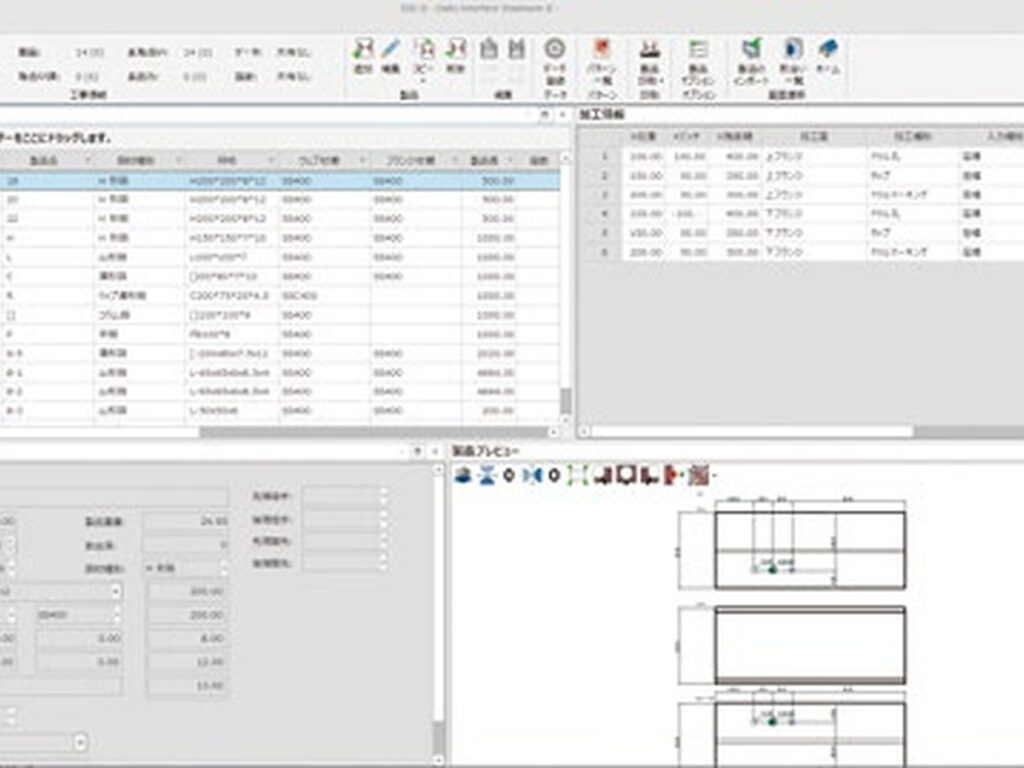Image resolution: width=1024 pixels, height=768 pixels.
Task: Click the SSC400 web material cell
Action: [325, 295]
